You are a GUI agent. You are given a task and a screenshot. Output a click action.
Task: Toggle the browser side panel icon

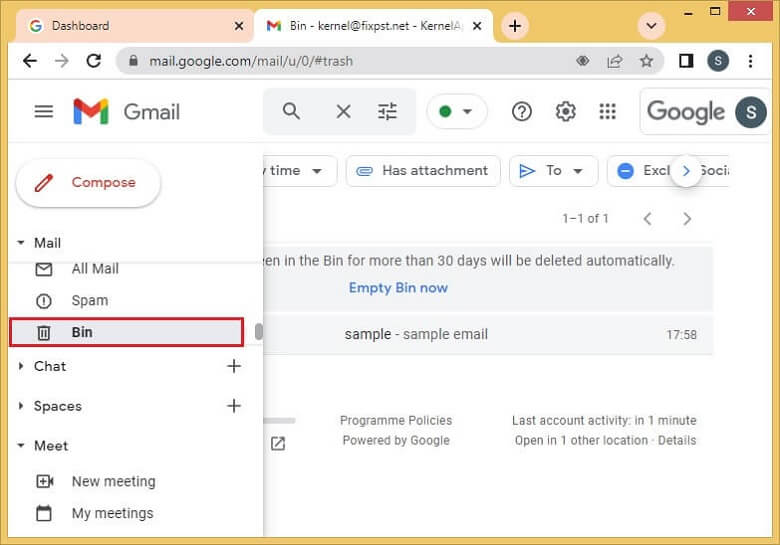coord(686,61)
